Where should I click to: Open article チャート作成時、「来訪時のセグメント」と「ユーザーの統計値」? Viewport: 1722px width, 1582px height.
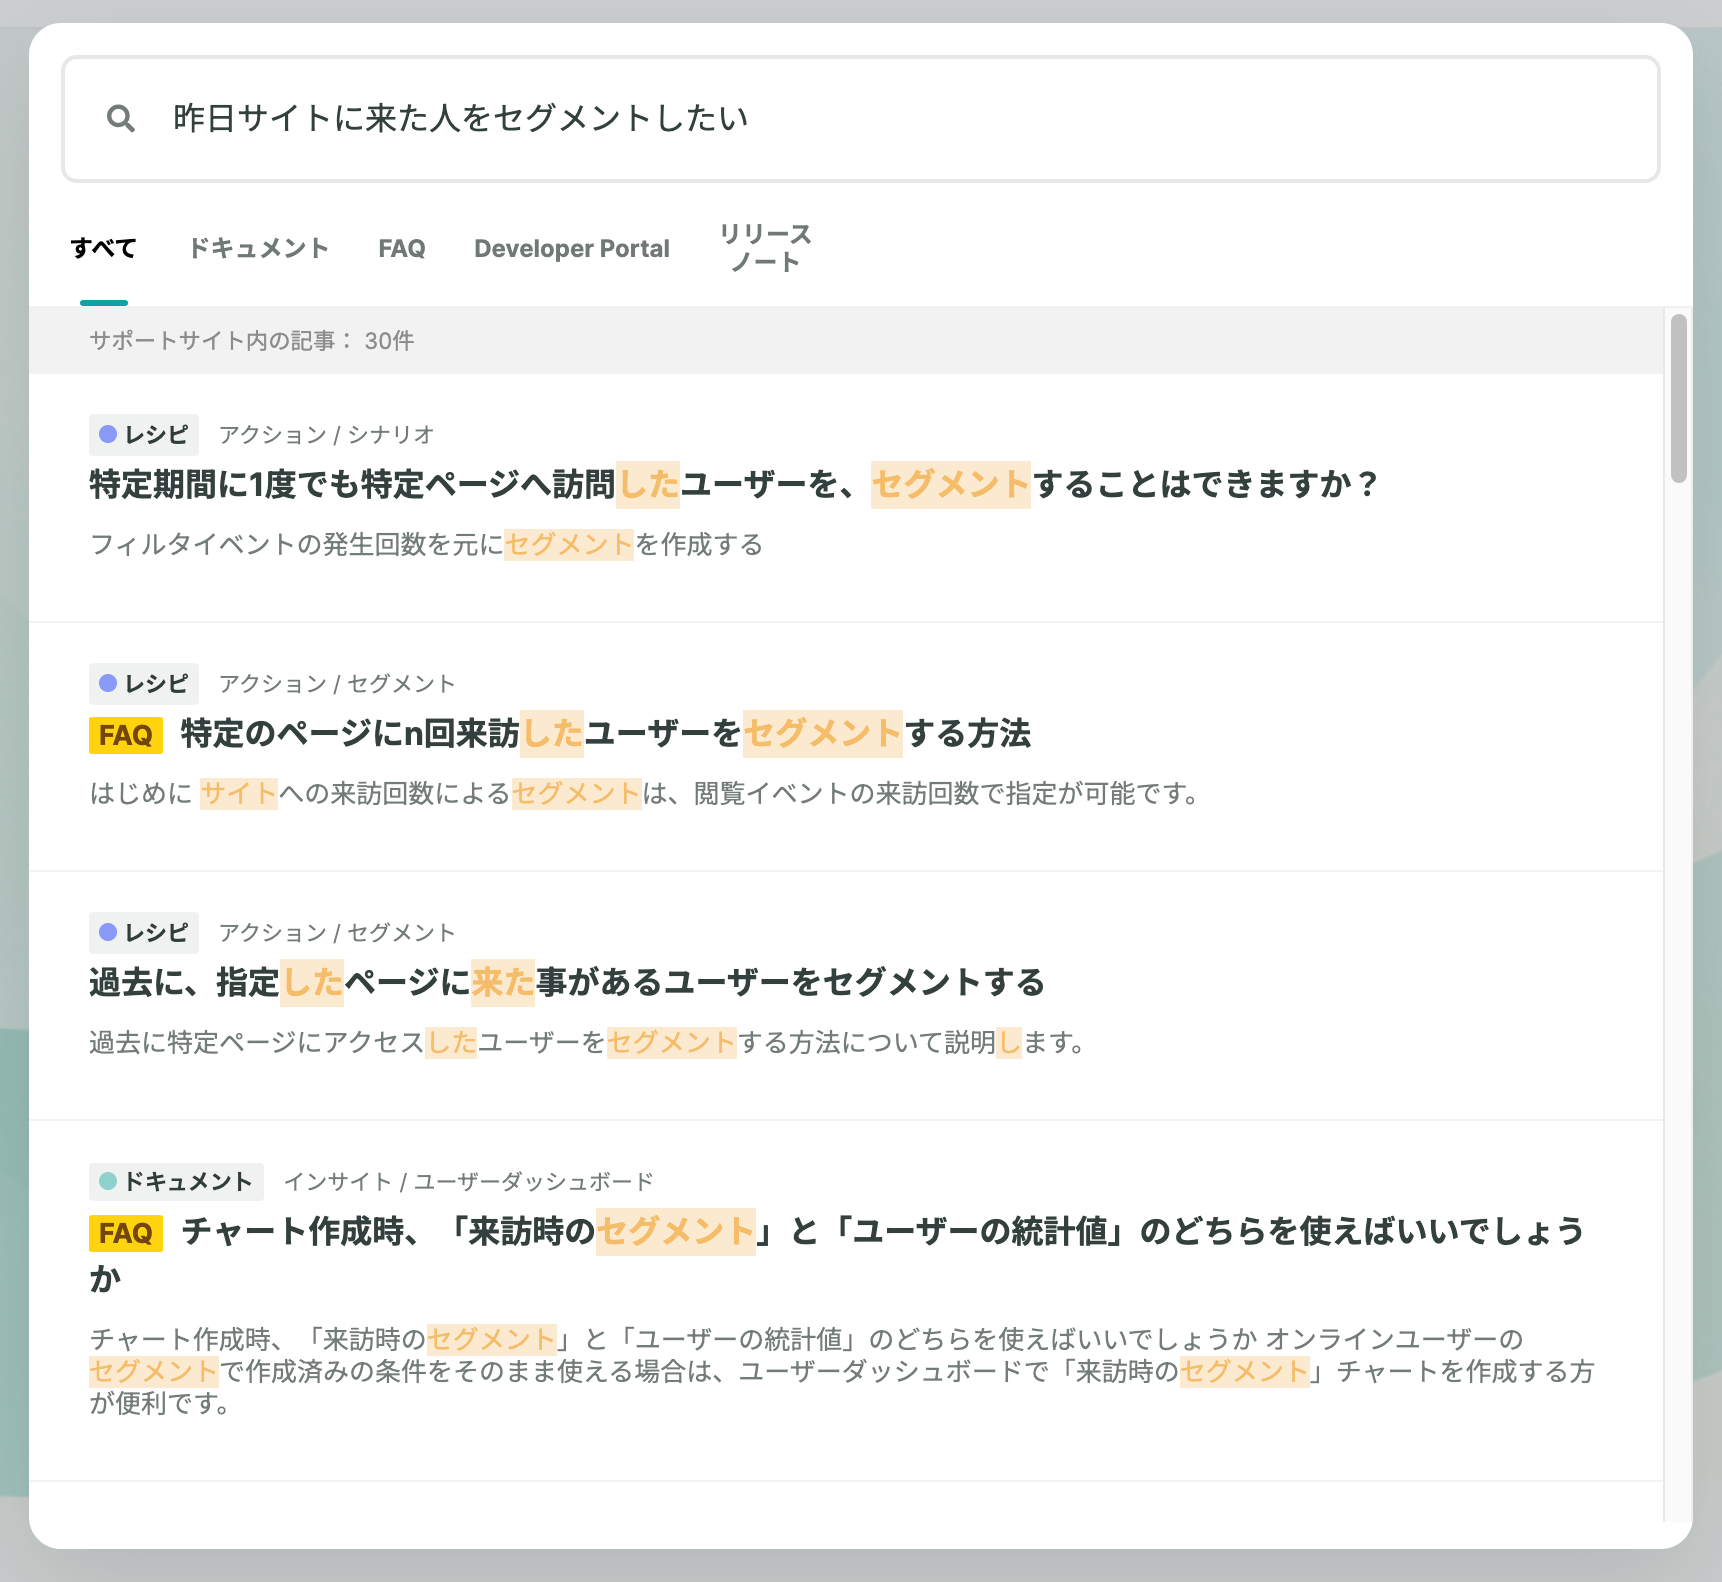[838, 1254]
